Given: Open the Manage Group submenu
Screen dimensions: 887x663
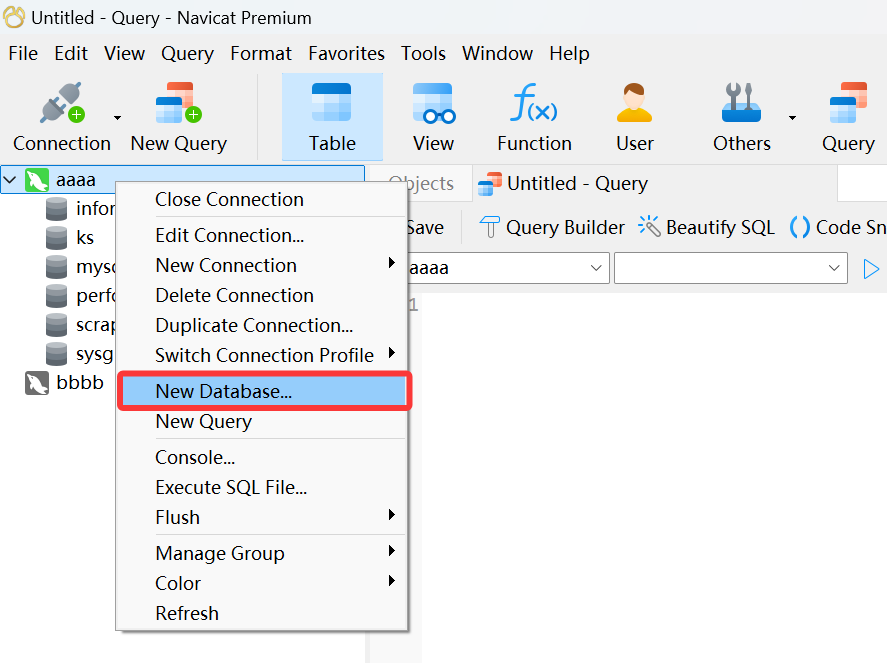Looking at the screenshot, I should pos(262,553).
